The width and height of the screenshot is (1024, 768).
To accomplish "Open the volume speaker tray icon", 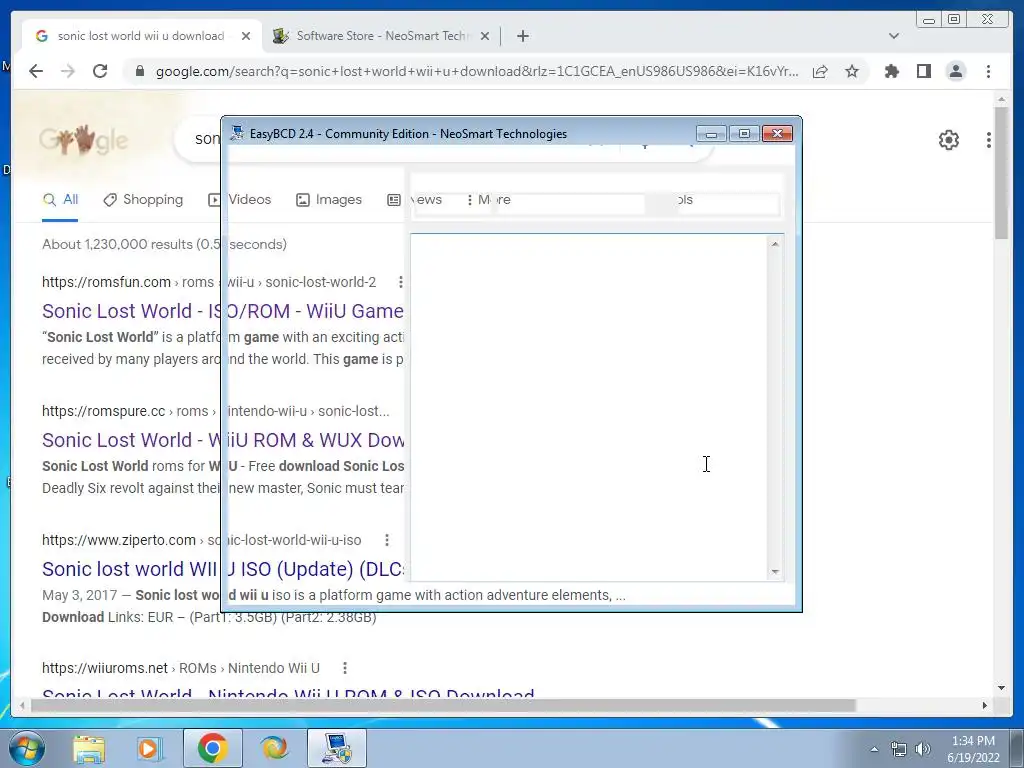I will point(923,749).
